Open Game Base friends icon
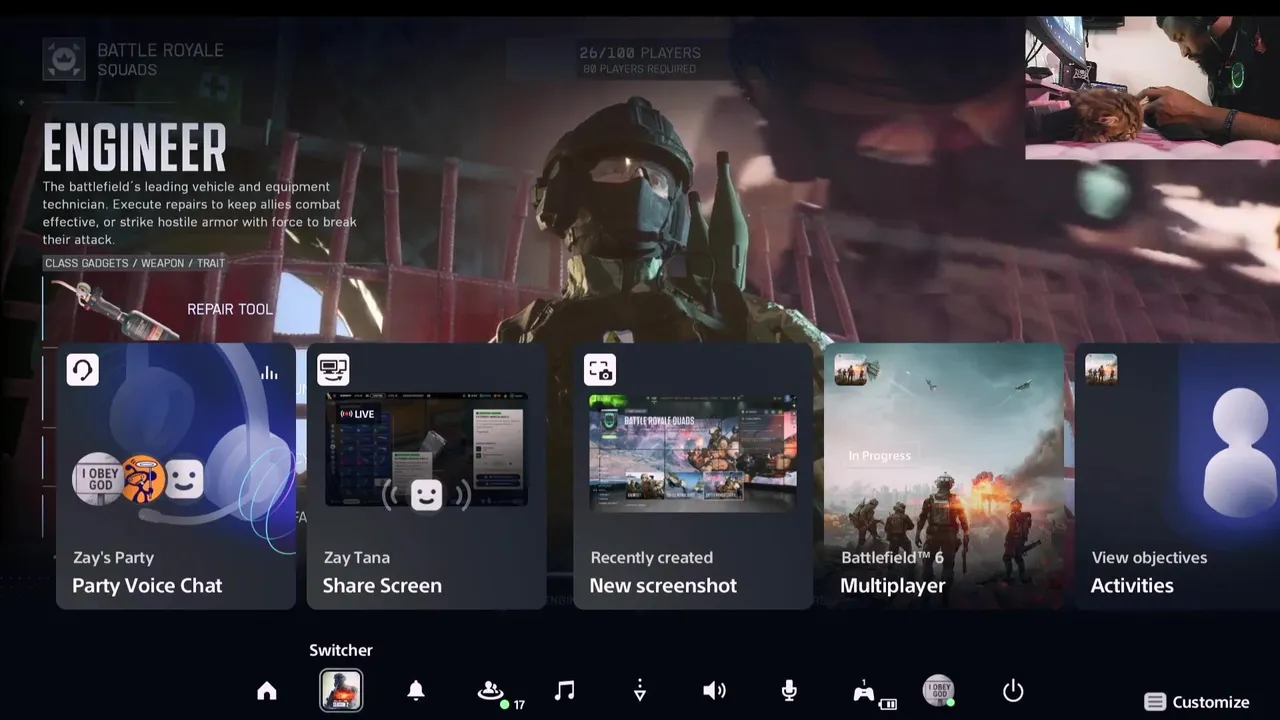The width and height of the screenshot is (1280, 720). tap(490, 690)
